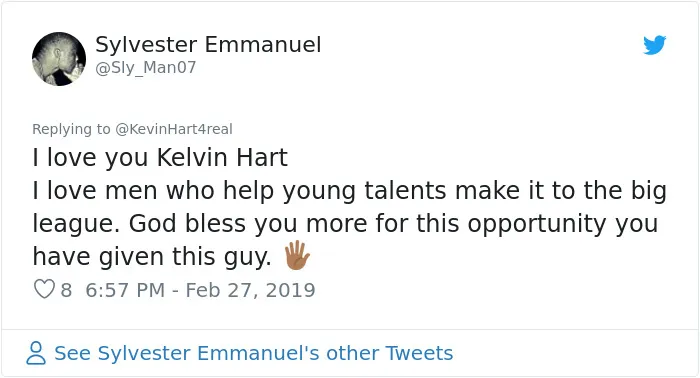The width and height of the screenshot is (700, 378).
Task: Click the 'Replying to' label
Action: coord(71,129)
